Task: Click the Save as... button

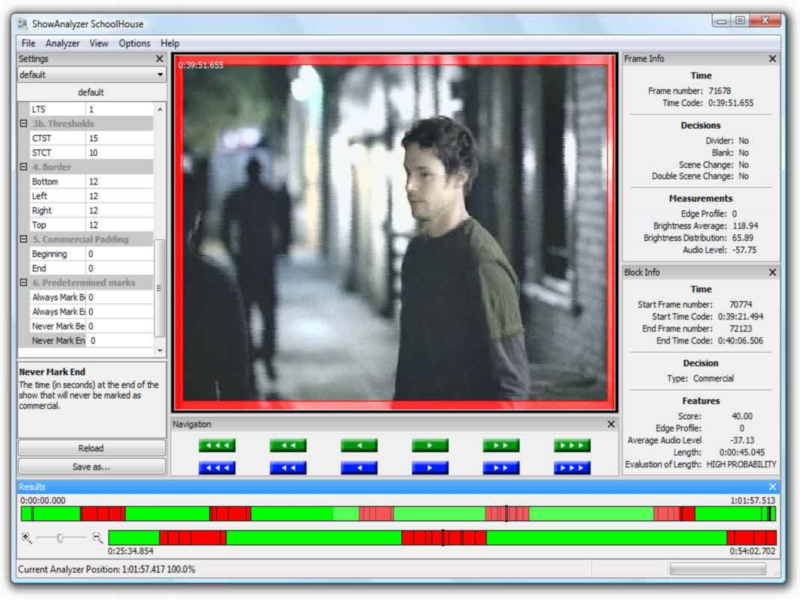Action: (x=91, y=467)
